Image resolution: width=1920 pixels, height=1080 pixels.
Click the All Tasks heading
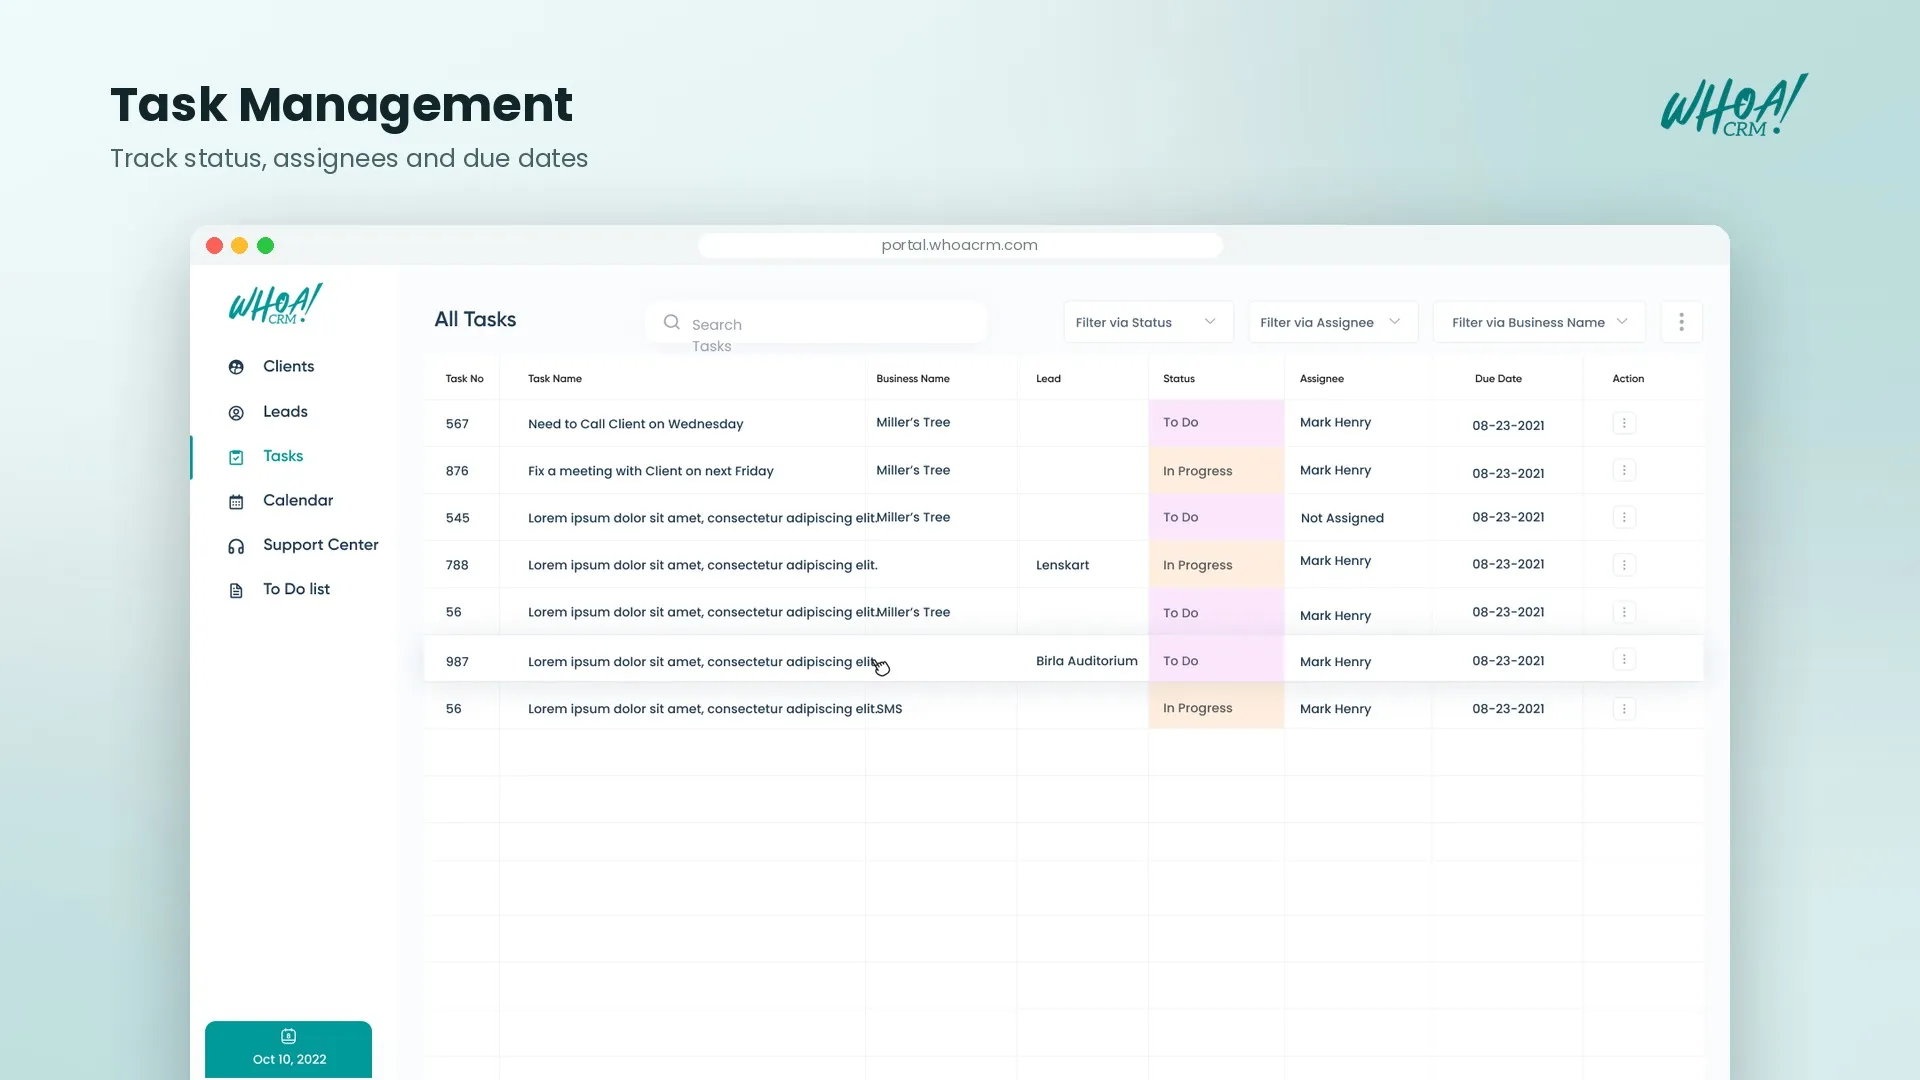point(475,319)
